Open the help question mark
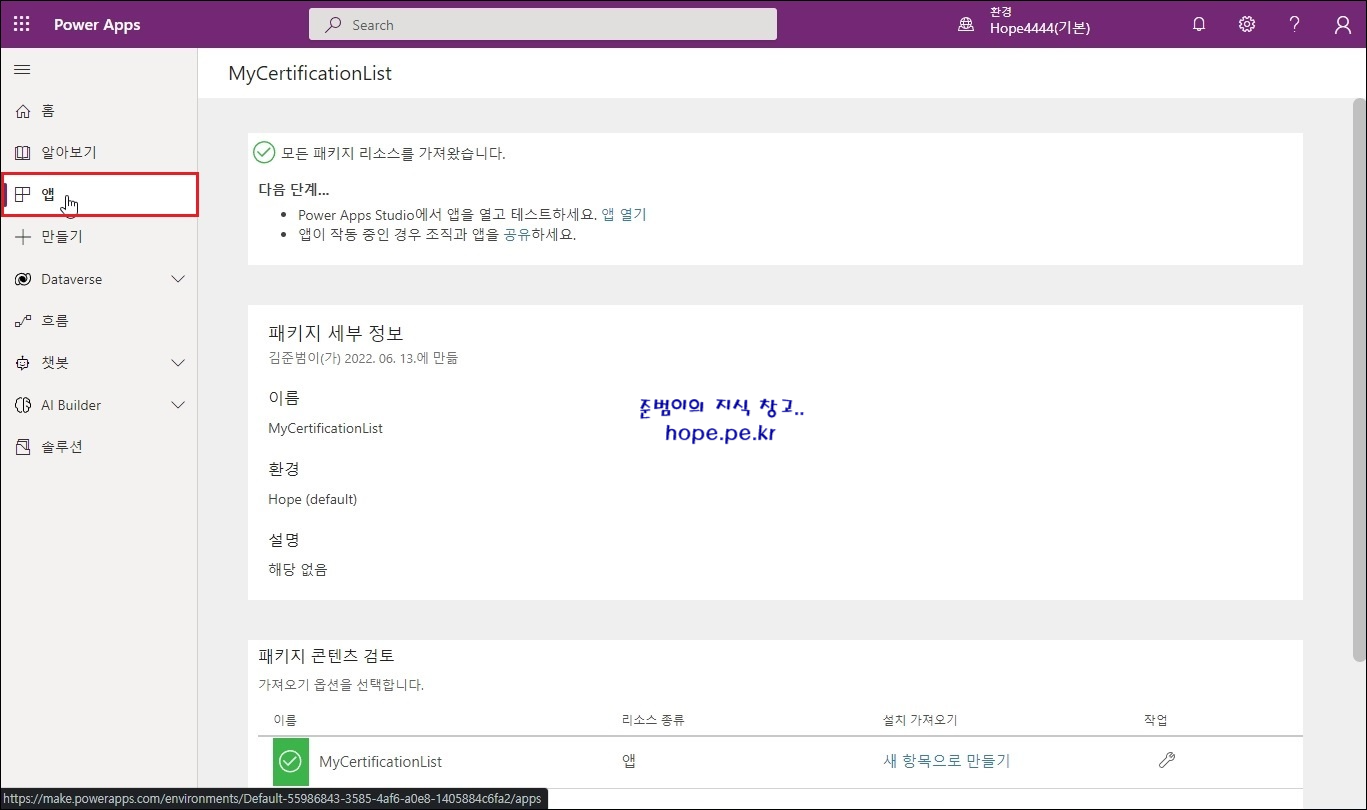The height and width of the screenshot is (810, 1367). (x=1295, y=25)
